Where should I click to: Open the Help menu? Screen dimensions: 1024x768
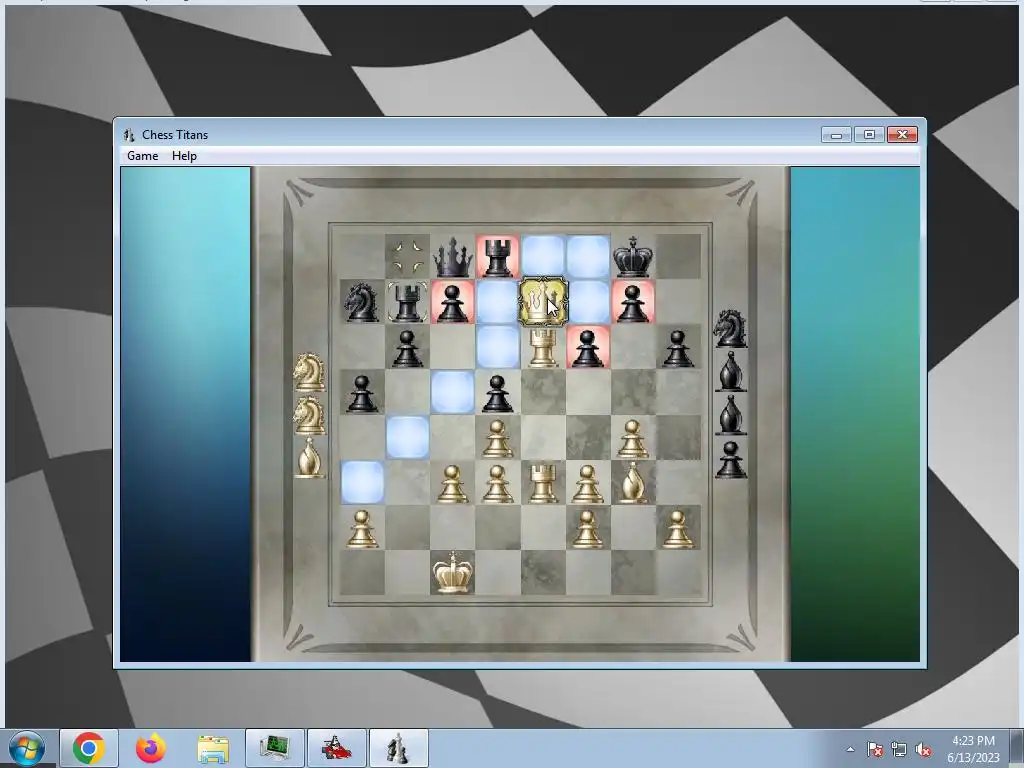(184, 155)
